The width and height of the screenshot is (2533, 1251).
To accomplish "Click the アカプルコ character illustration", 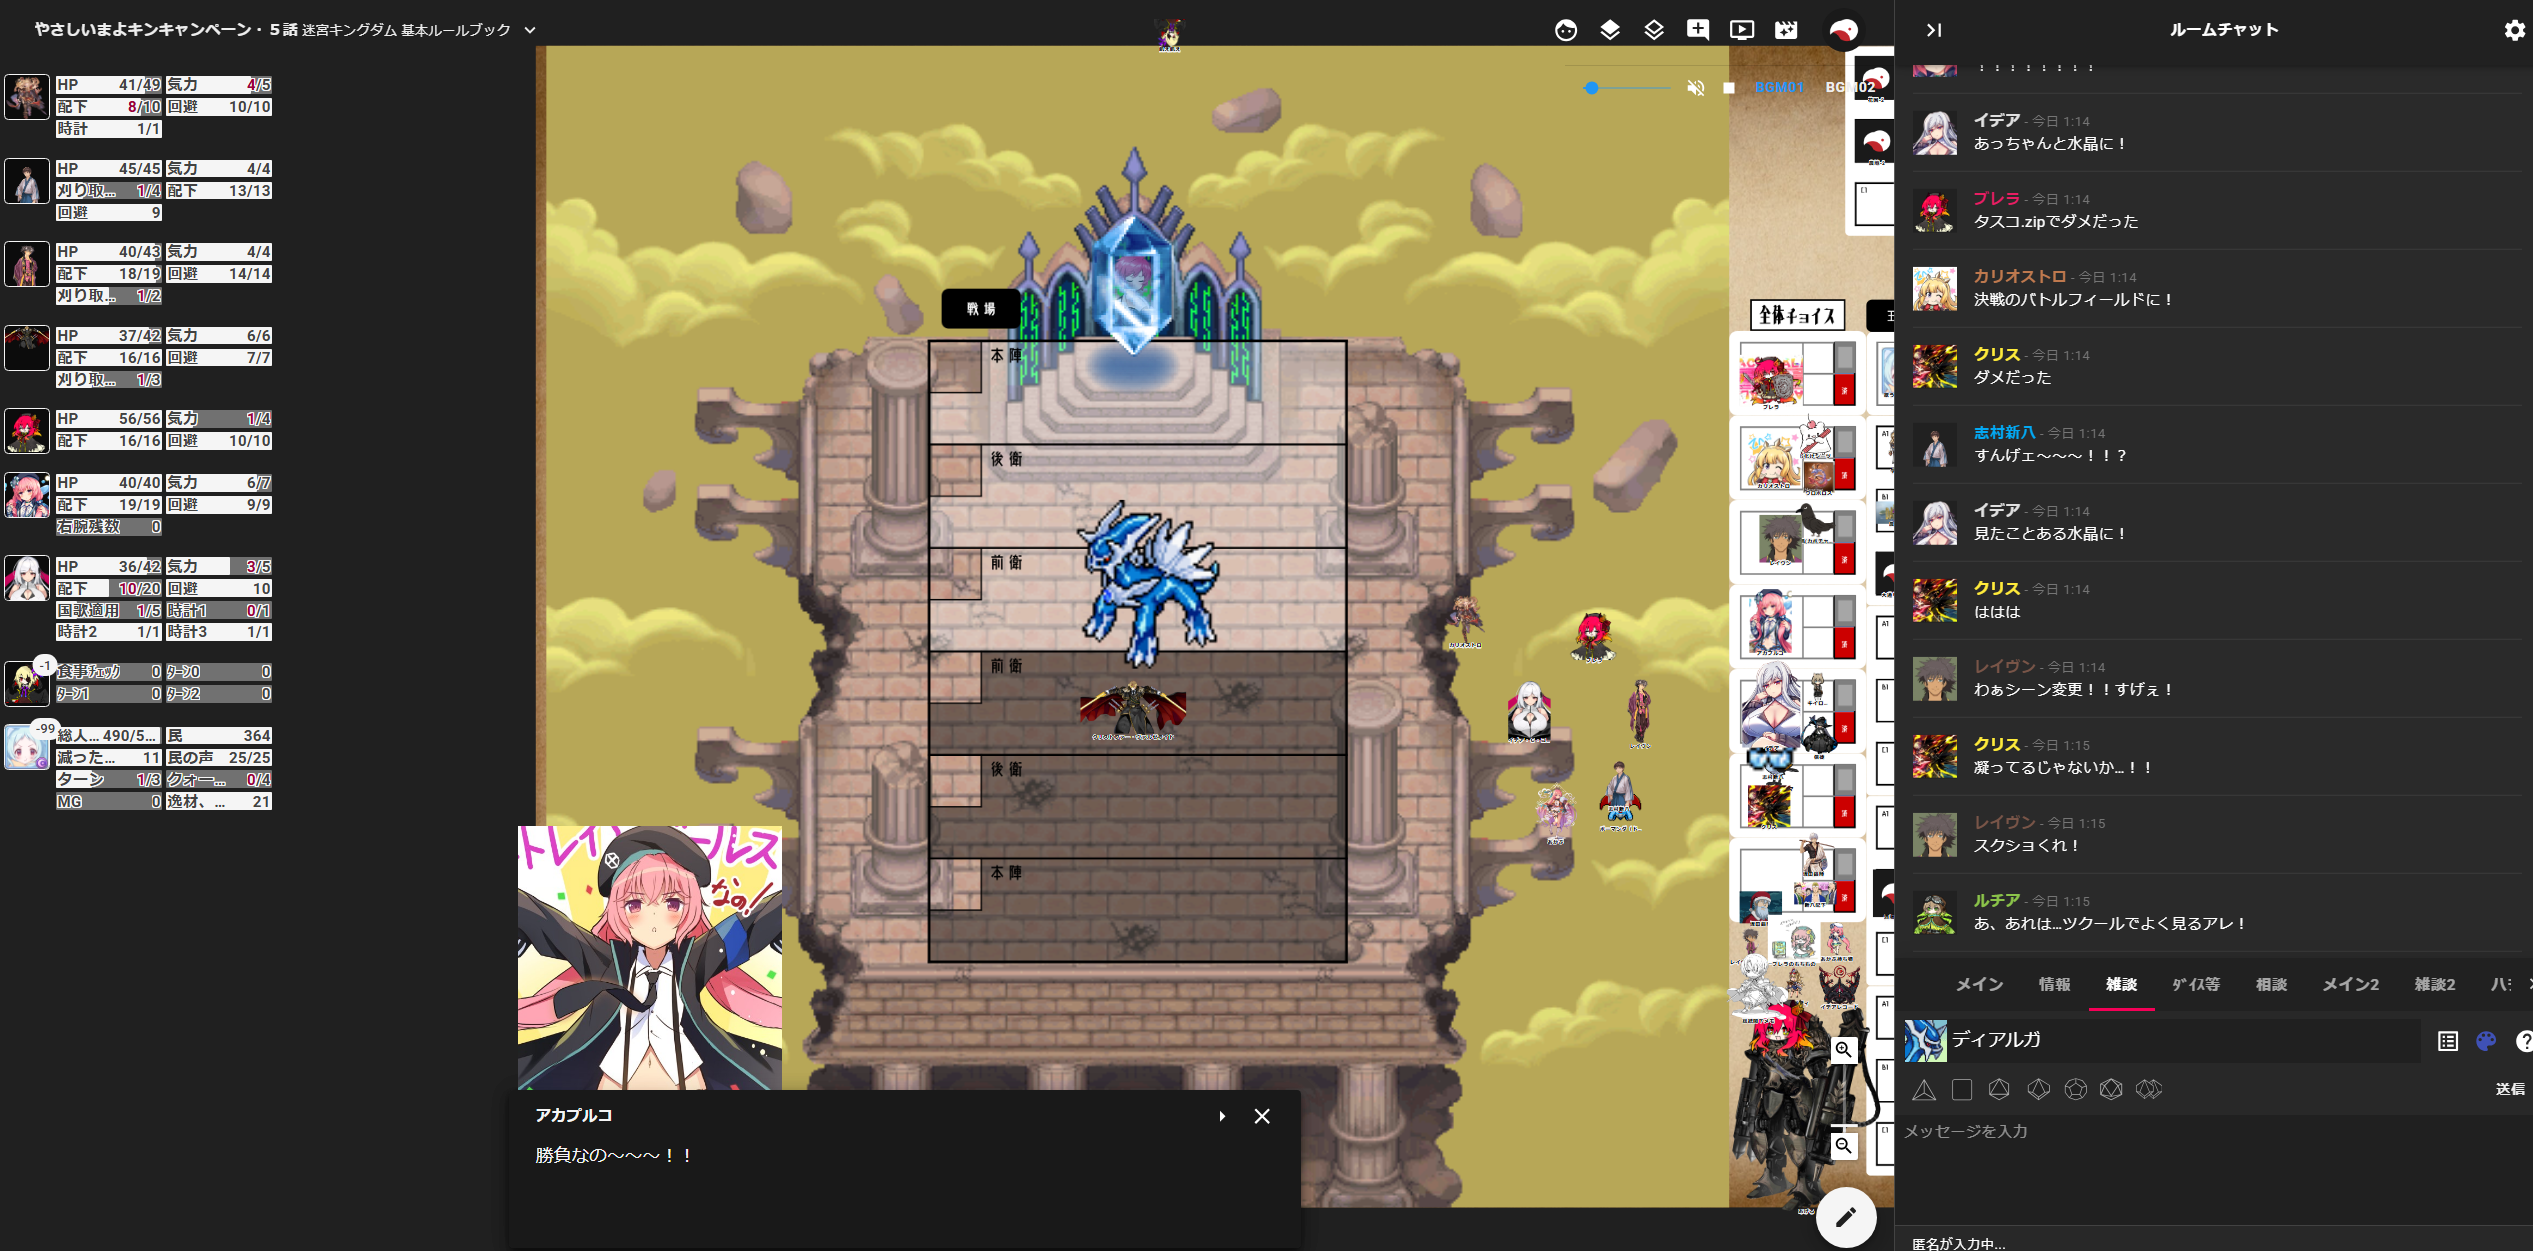I will pos(650,957).
